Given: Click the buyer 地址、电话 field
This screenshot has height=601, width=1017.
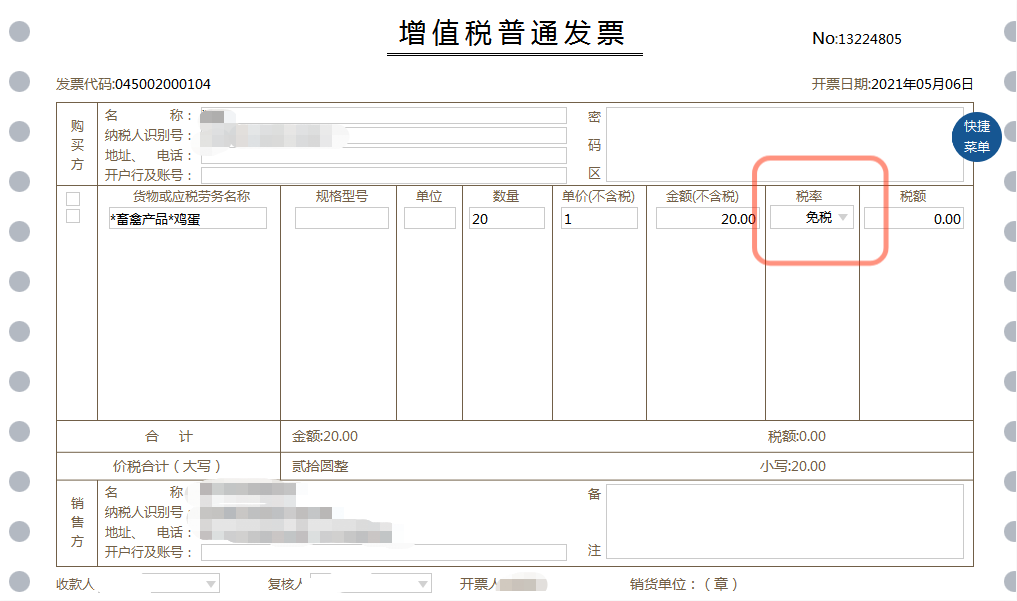Looking at the screenshot, I should tap(383, 156).
